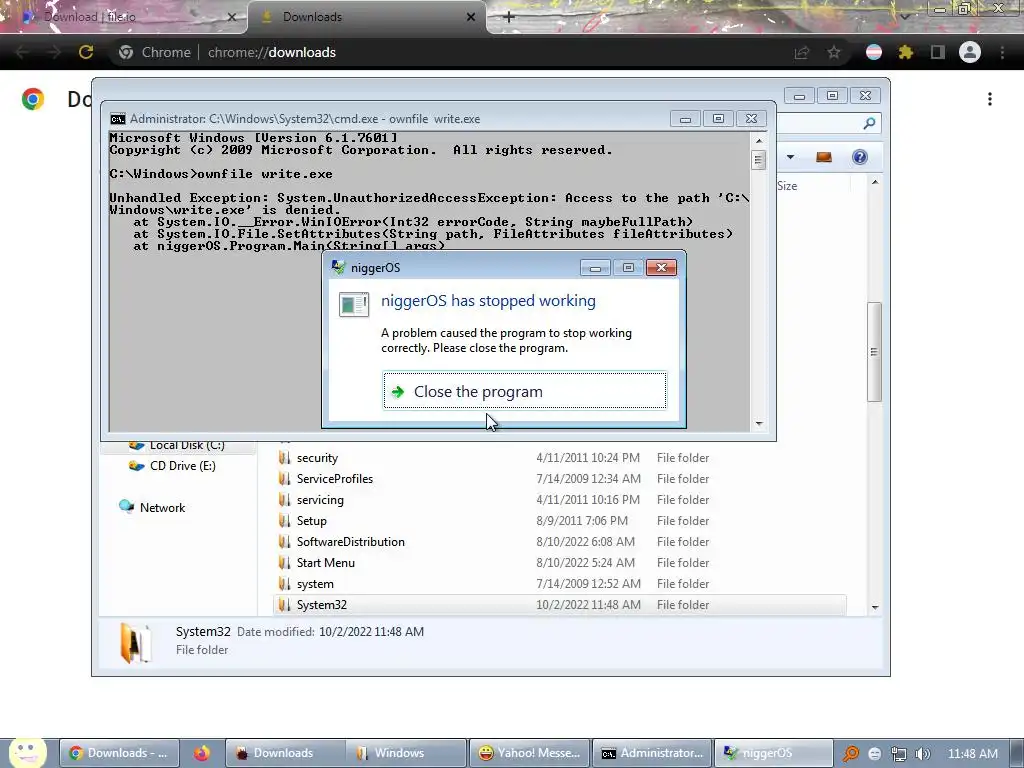
Task: Click the Explorer file list scroll down arrow
Action: pos(874,607)
